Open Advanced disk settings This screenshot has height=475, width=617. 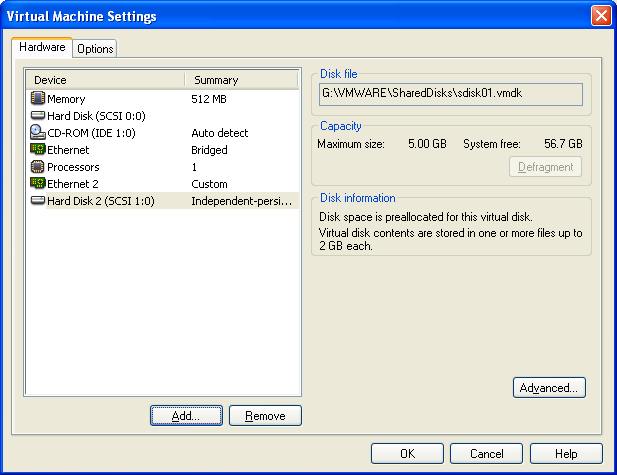click(x=548, y=387)
